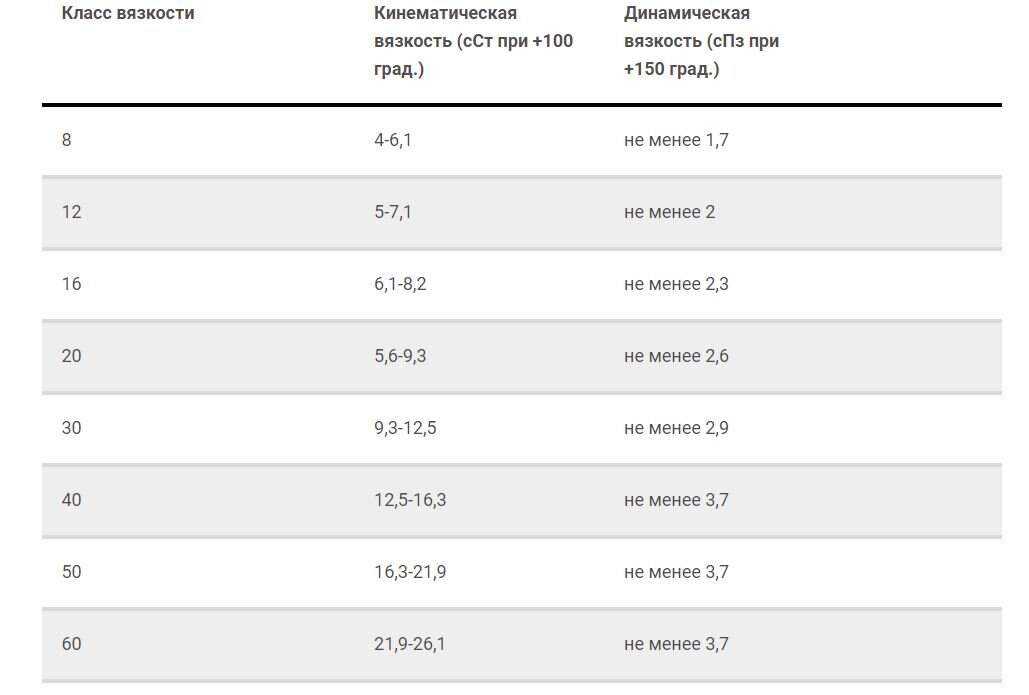Click the cell "не менее 2"
1029x695 pixels.
pyautogui.click(x=669, y=212)
